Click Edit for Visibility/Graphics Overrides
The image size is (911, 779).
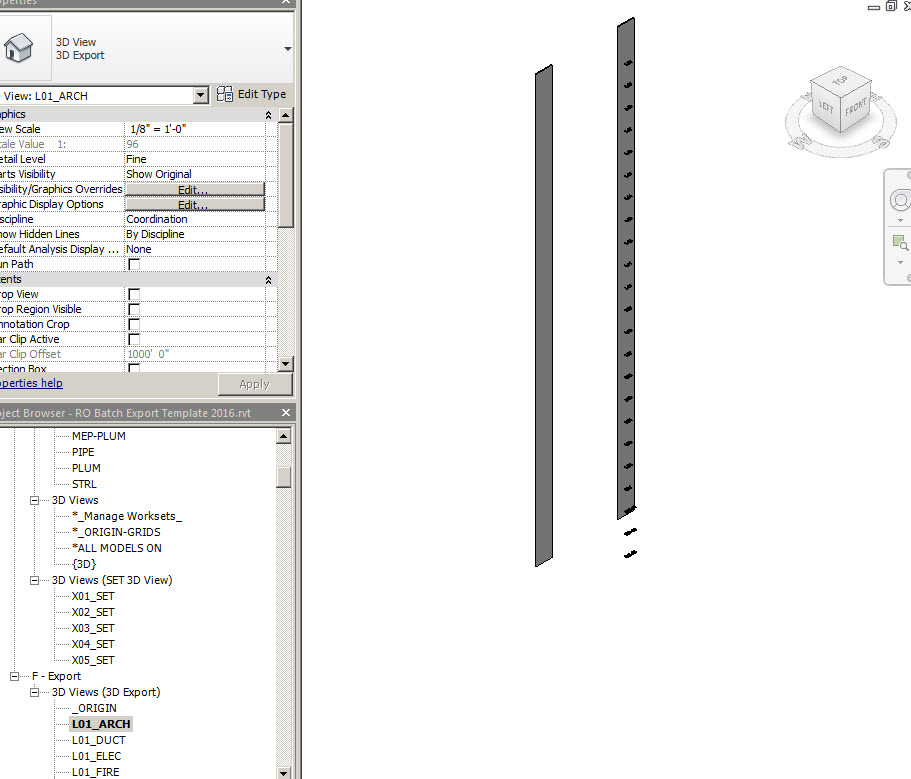[x=195, y=189]
